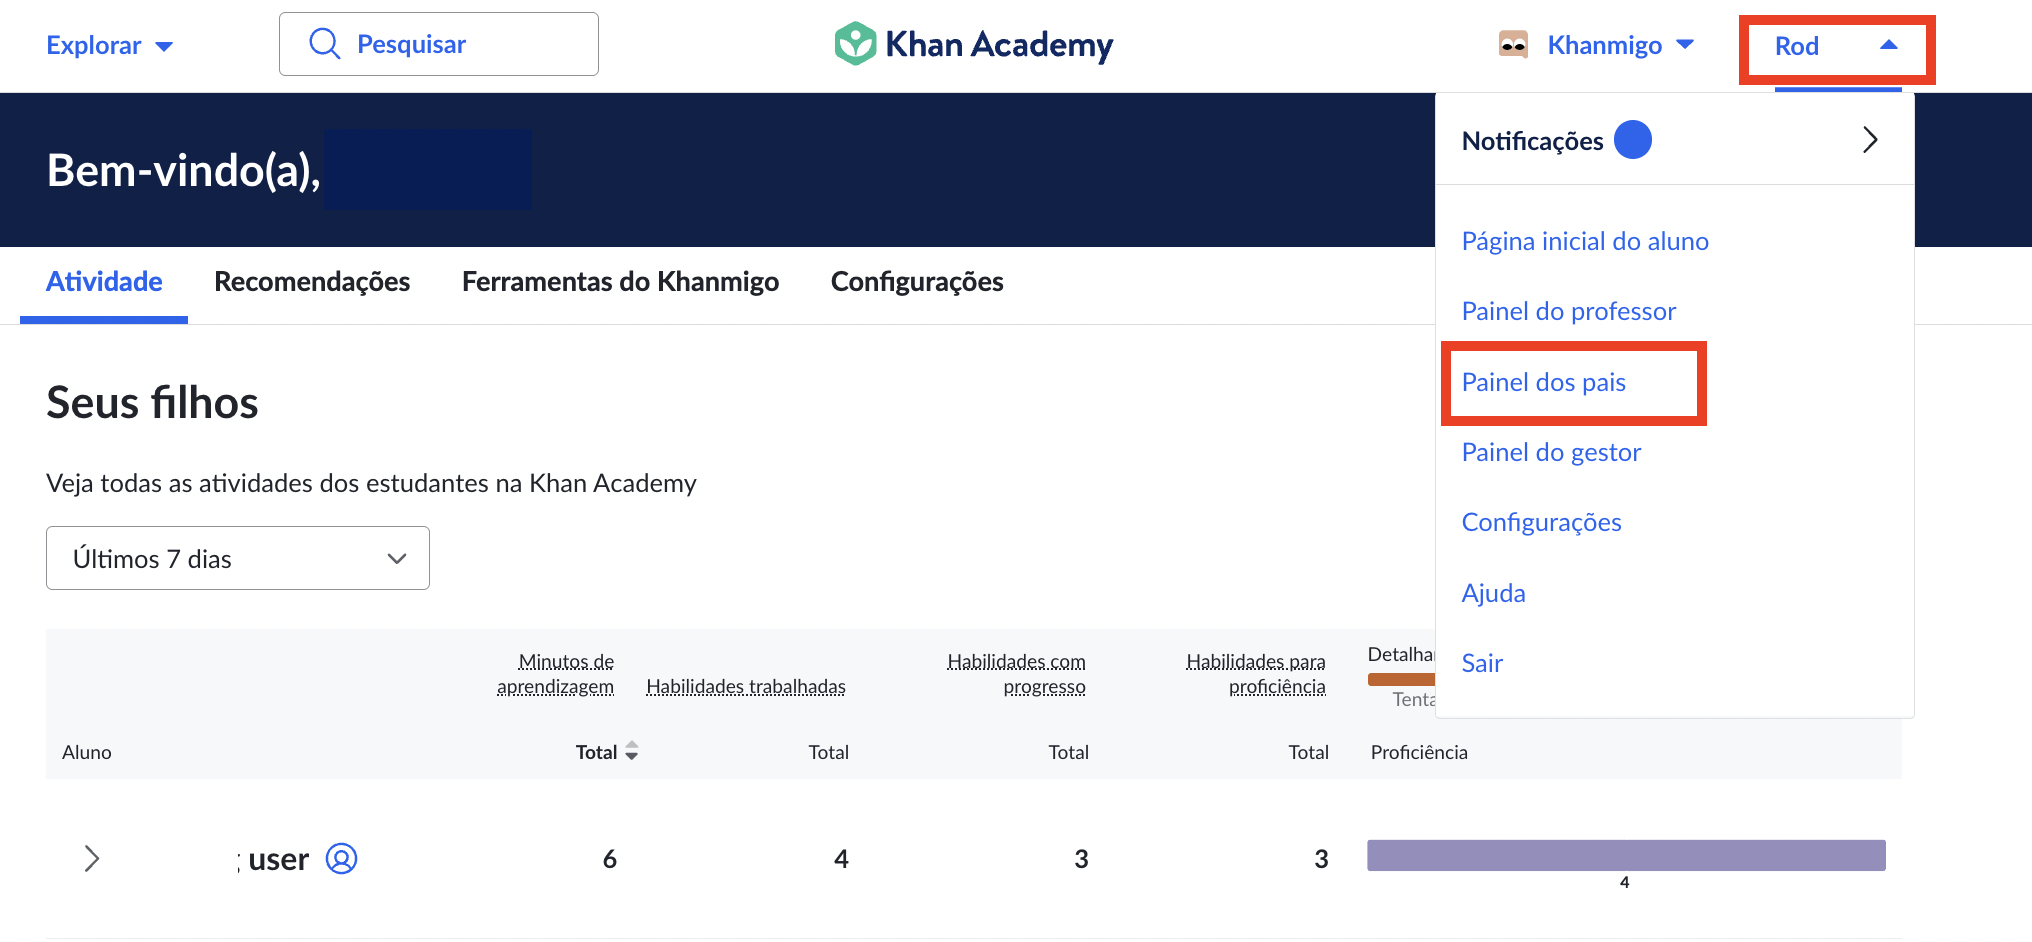Expand the user row chevron

[92, 859]
